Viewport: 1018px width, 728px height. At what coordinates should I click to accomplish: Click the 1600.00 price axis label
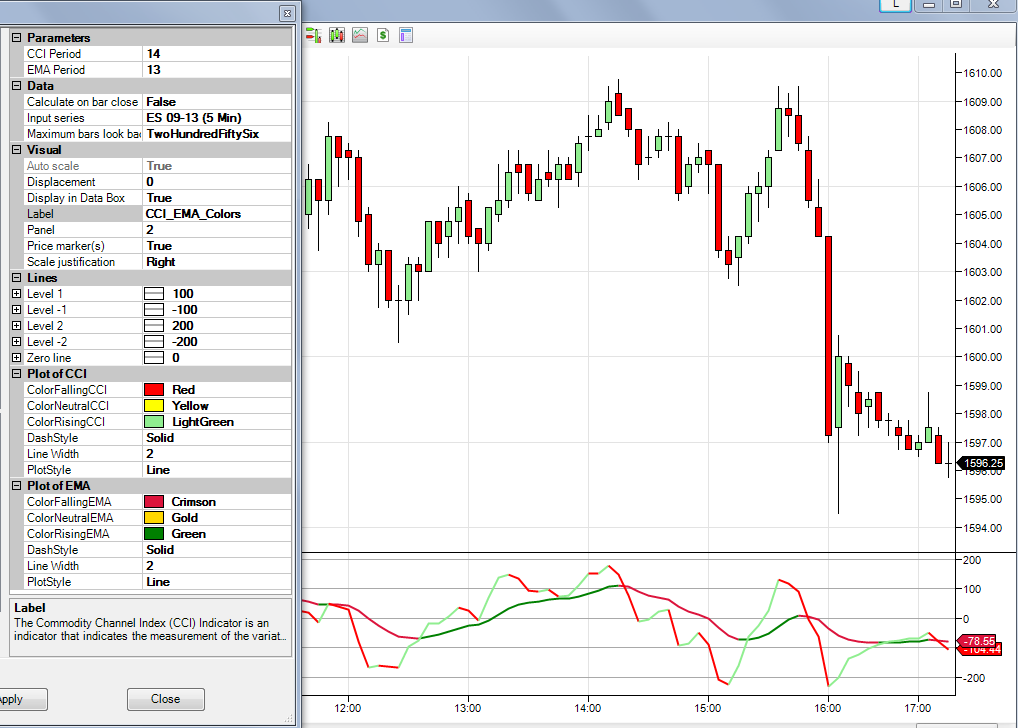click(982, 357)
